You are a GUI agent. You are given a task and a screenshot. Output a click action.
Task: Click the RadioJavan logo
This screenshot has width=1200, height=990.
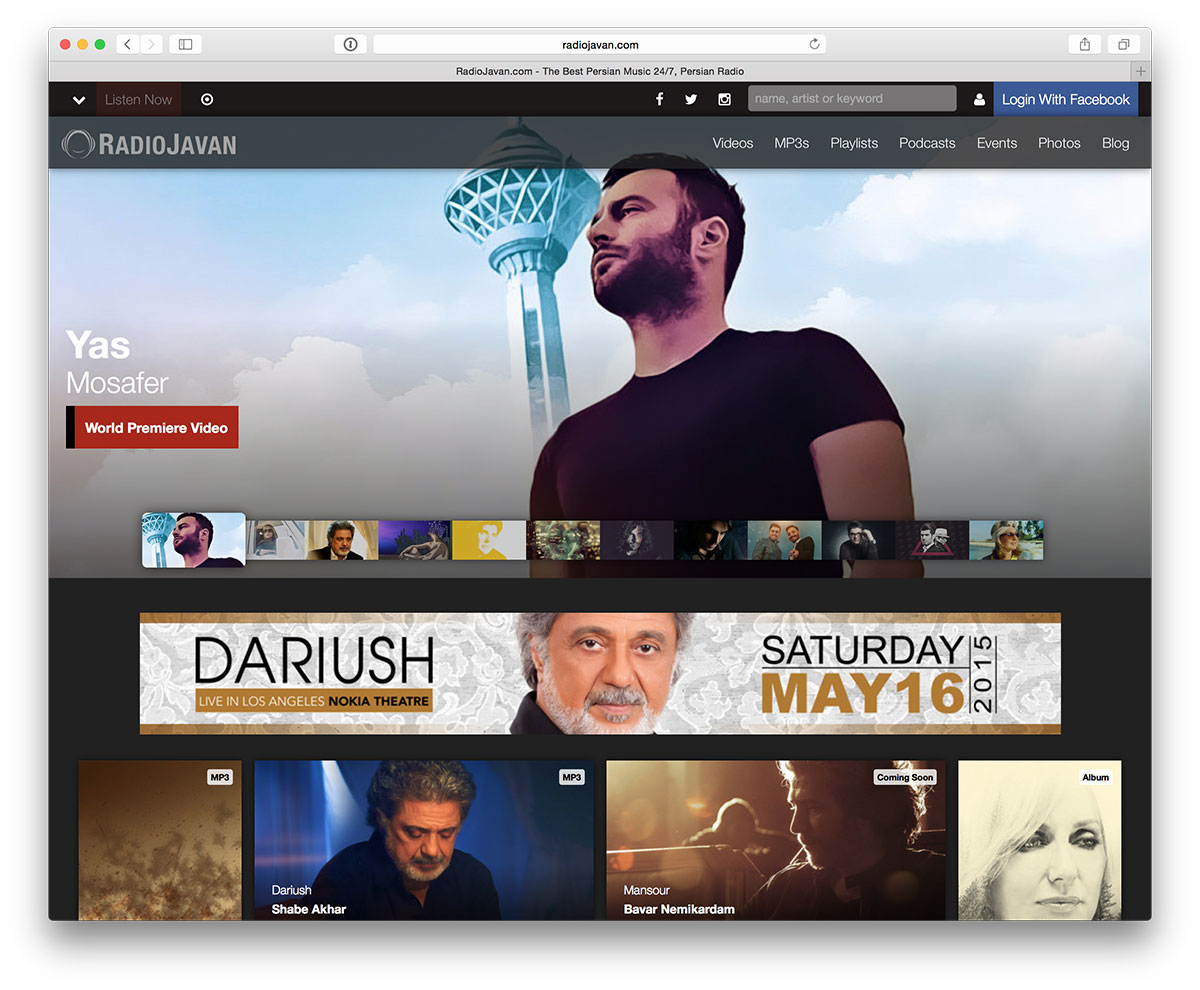tap(149, 144)
